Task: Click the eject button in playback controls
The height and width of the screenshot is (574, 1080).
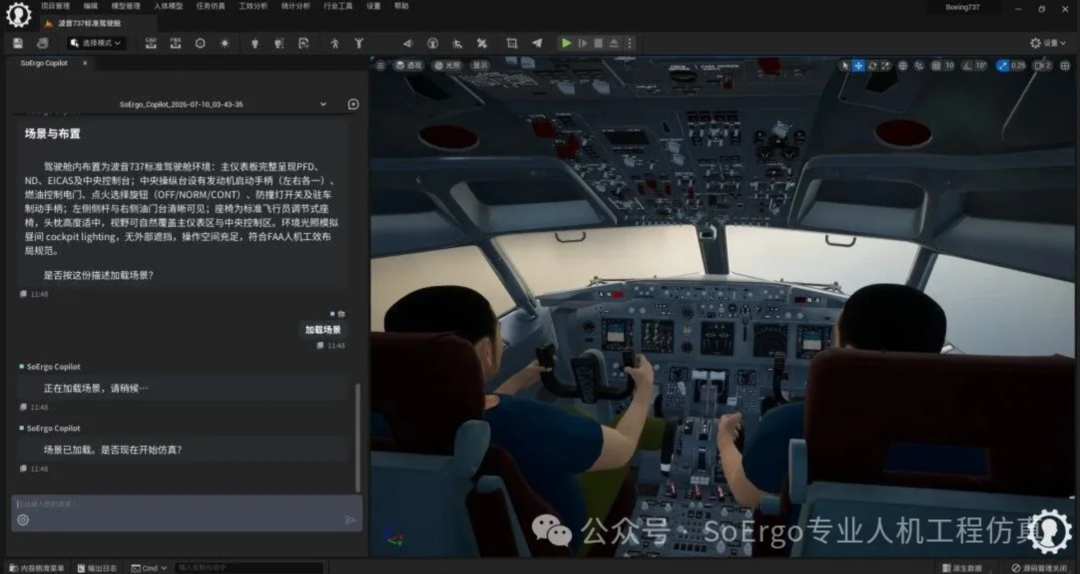Action: click(614, 43)
